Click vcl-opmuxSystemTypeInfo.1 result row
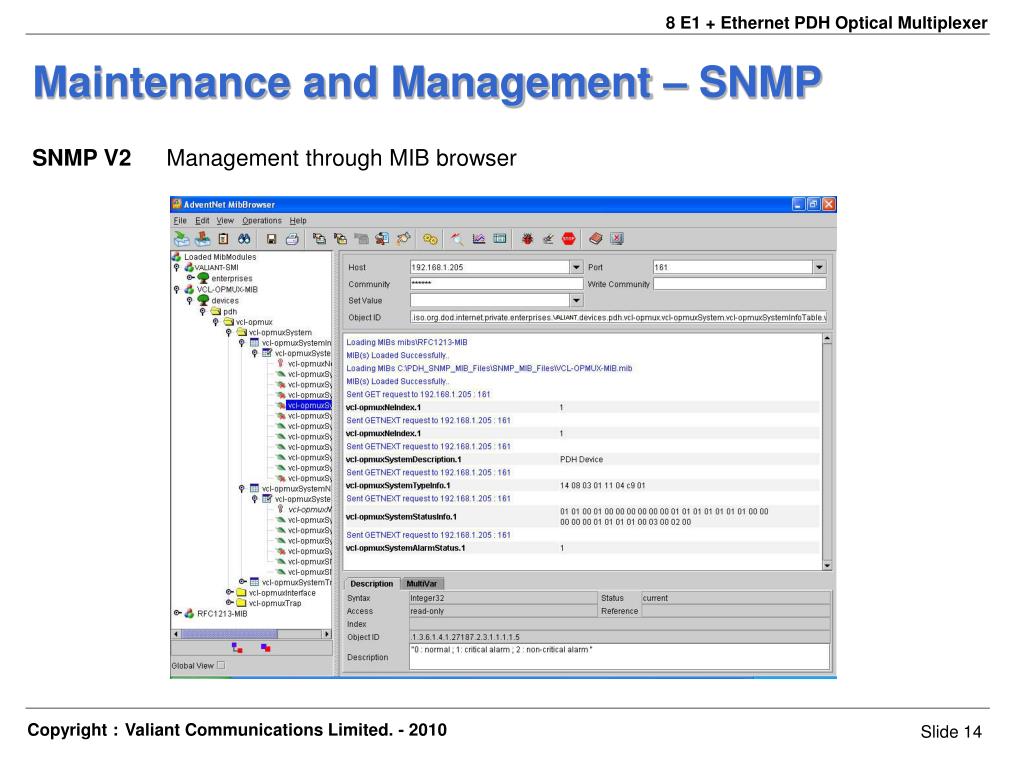Screen dimensions: 1024x768 (x=582, y=485)
